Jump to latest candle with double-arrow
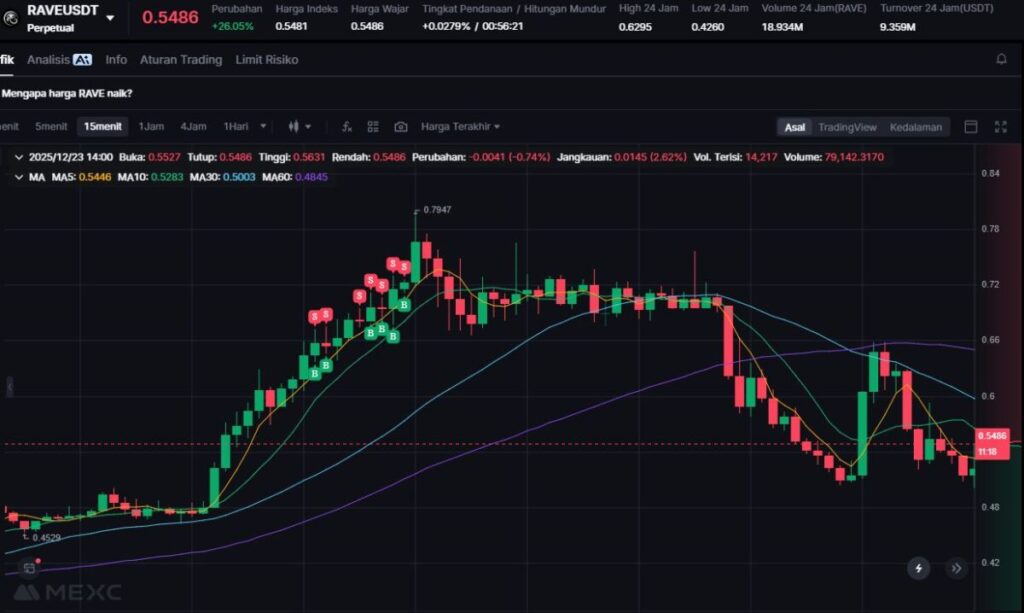 (956, 568)
